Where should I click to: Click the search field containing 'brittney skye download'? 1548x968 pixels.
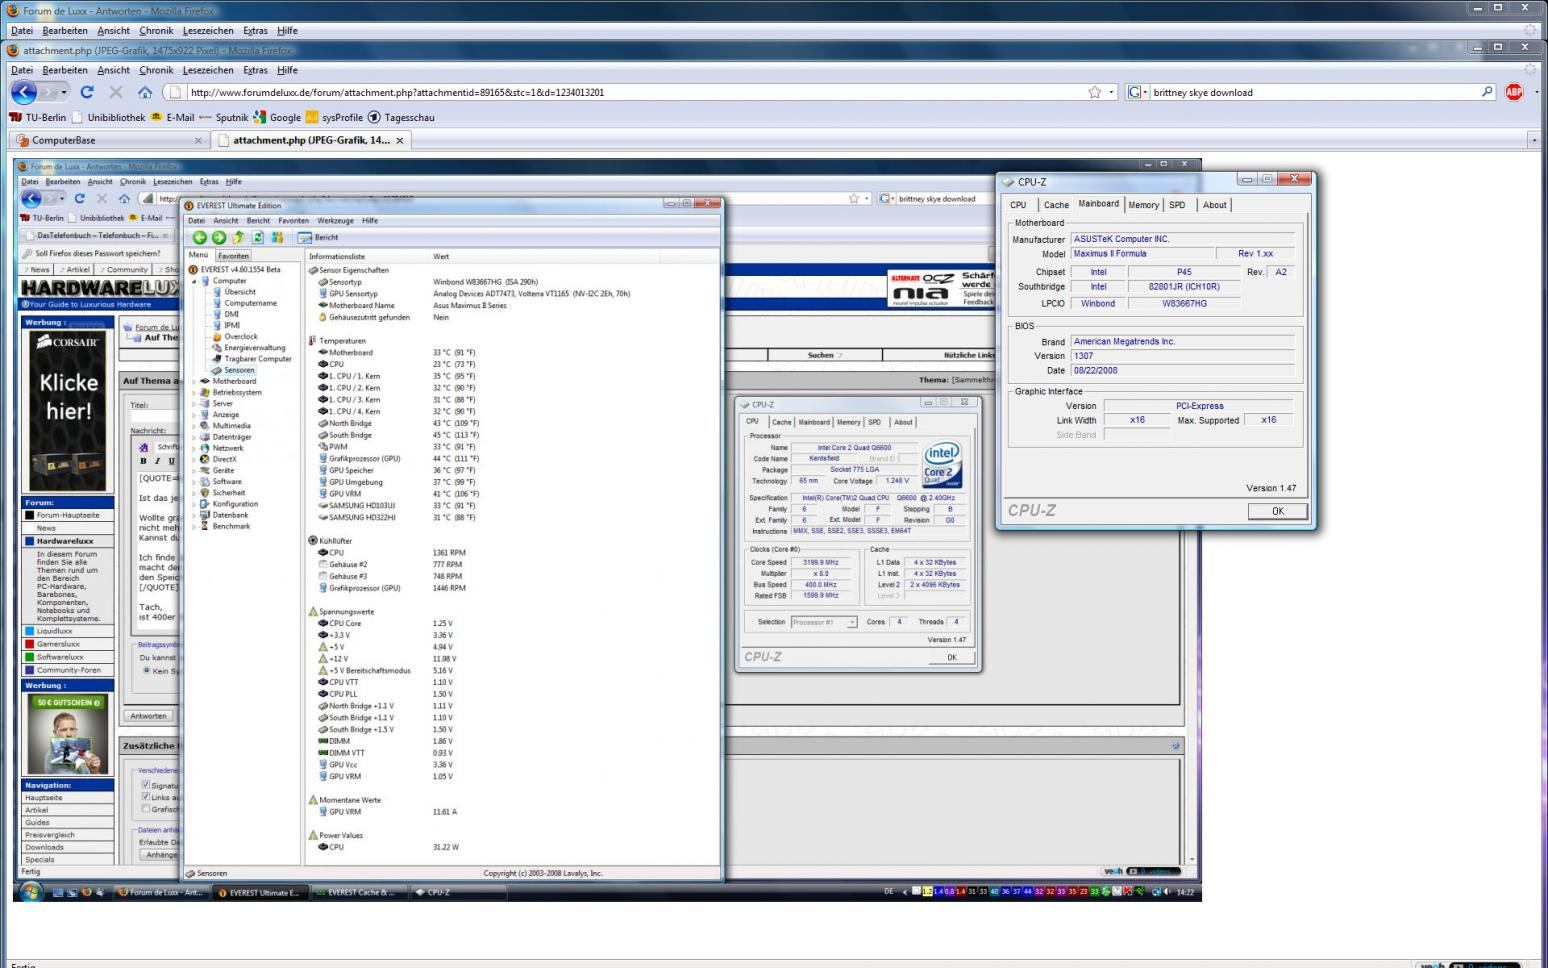click(1313, 92)
